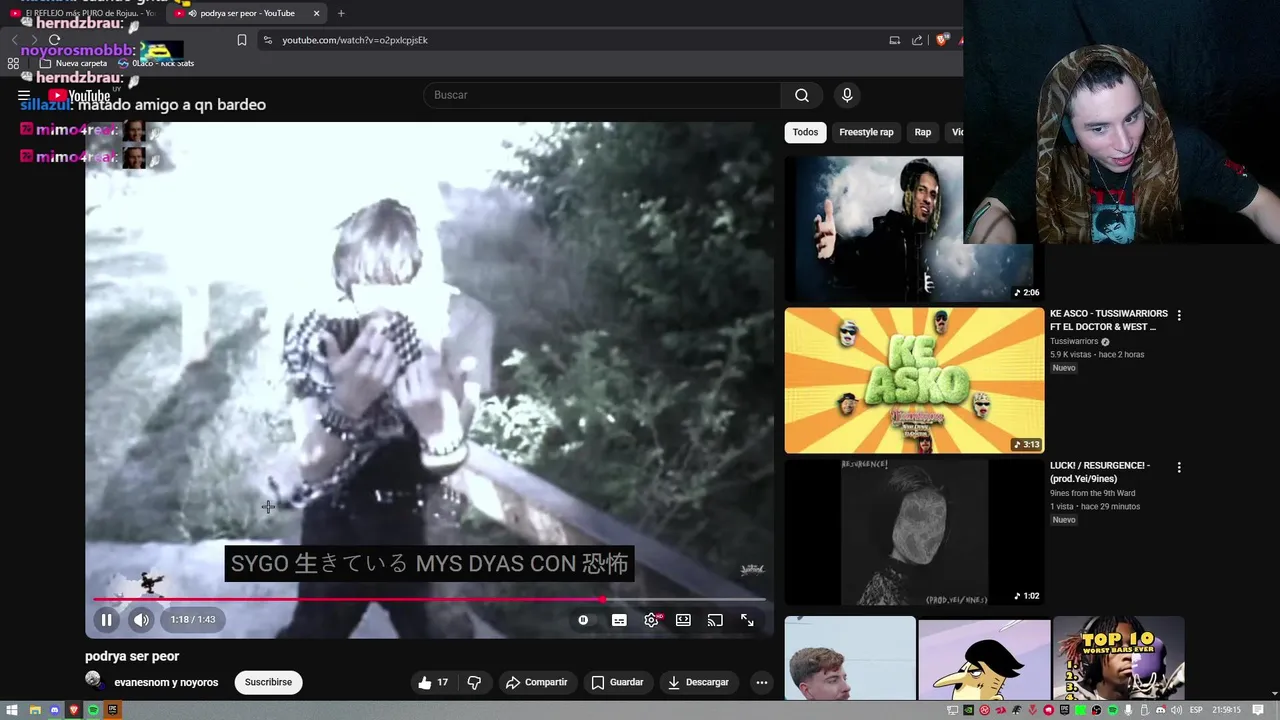Toggle subtitles with the captions icon
The image size is (1280, 720).
coord(619,620)
